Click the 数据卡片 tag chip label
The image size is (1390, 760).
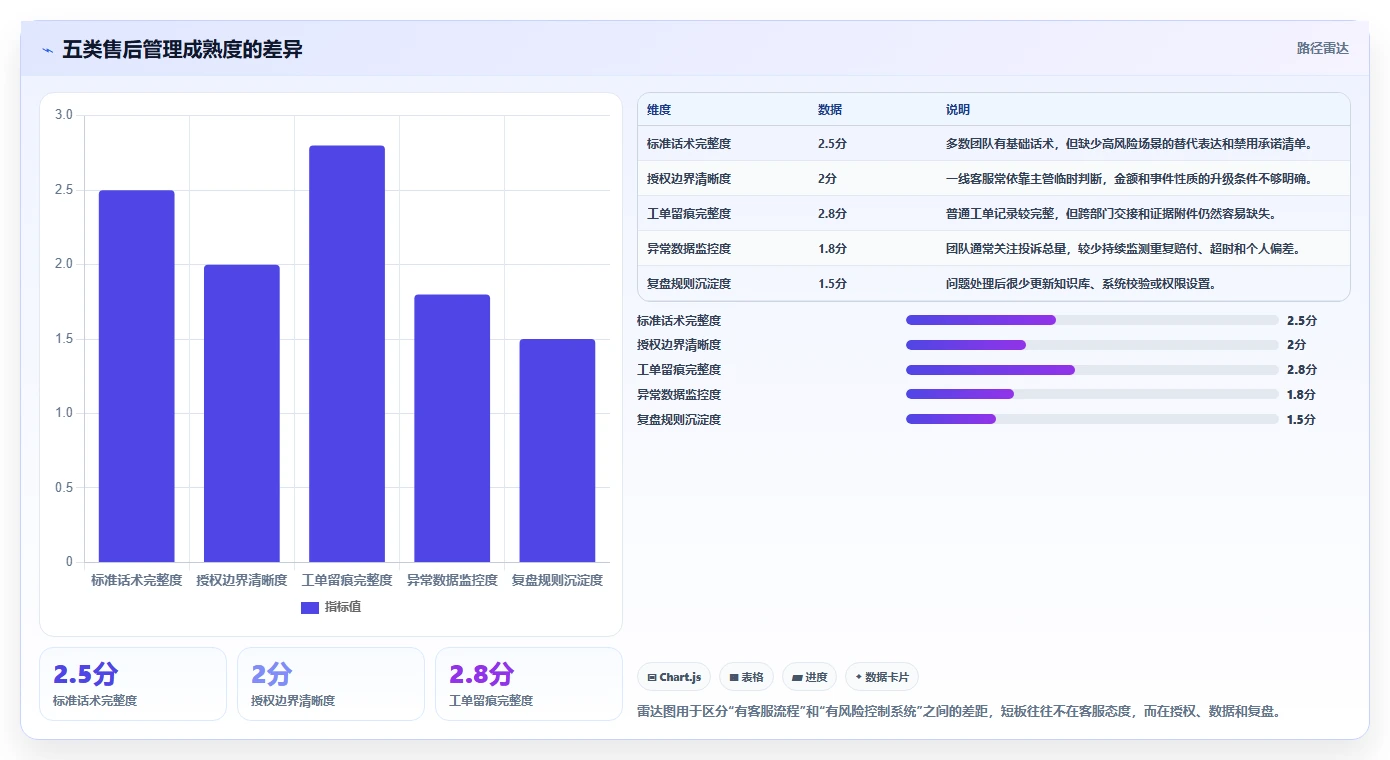click(x=887, y=677)
